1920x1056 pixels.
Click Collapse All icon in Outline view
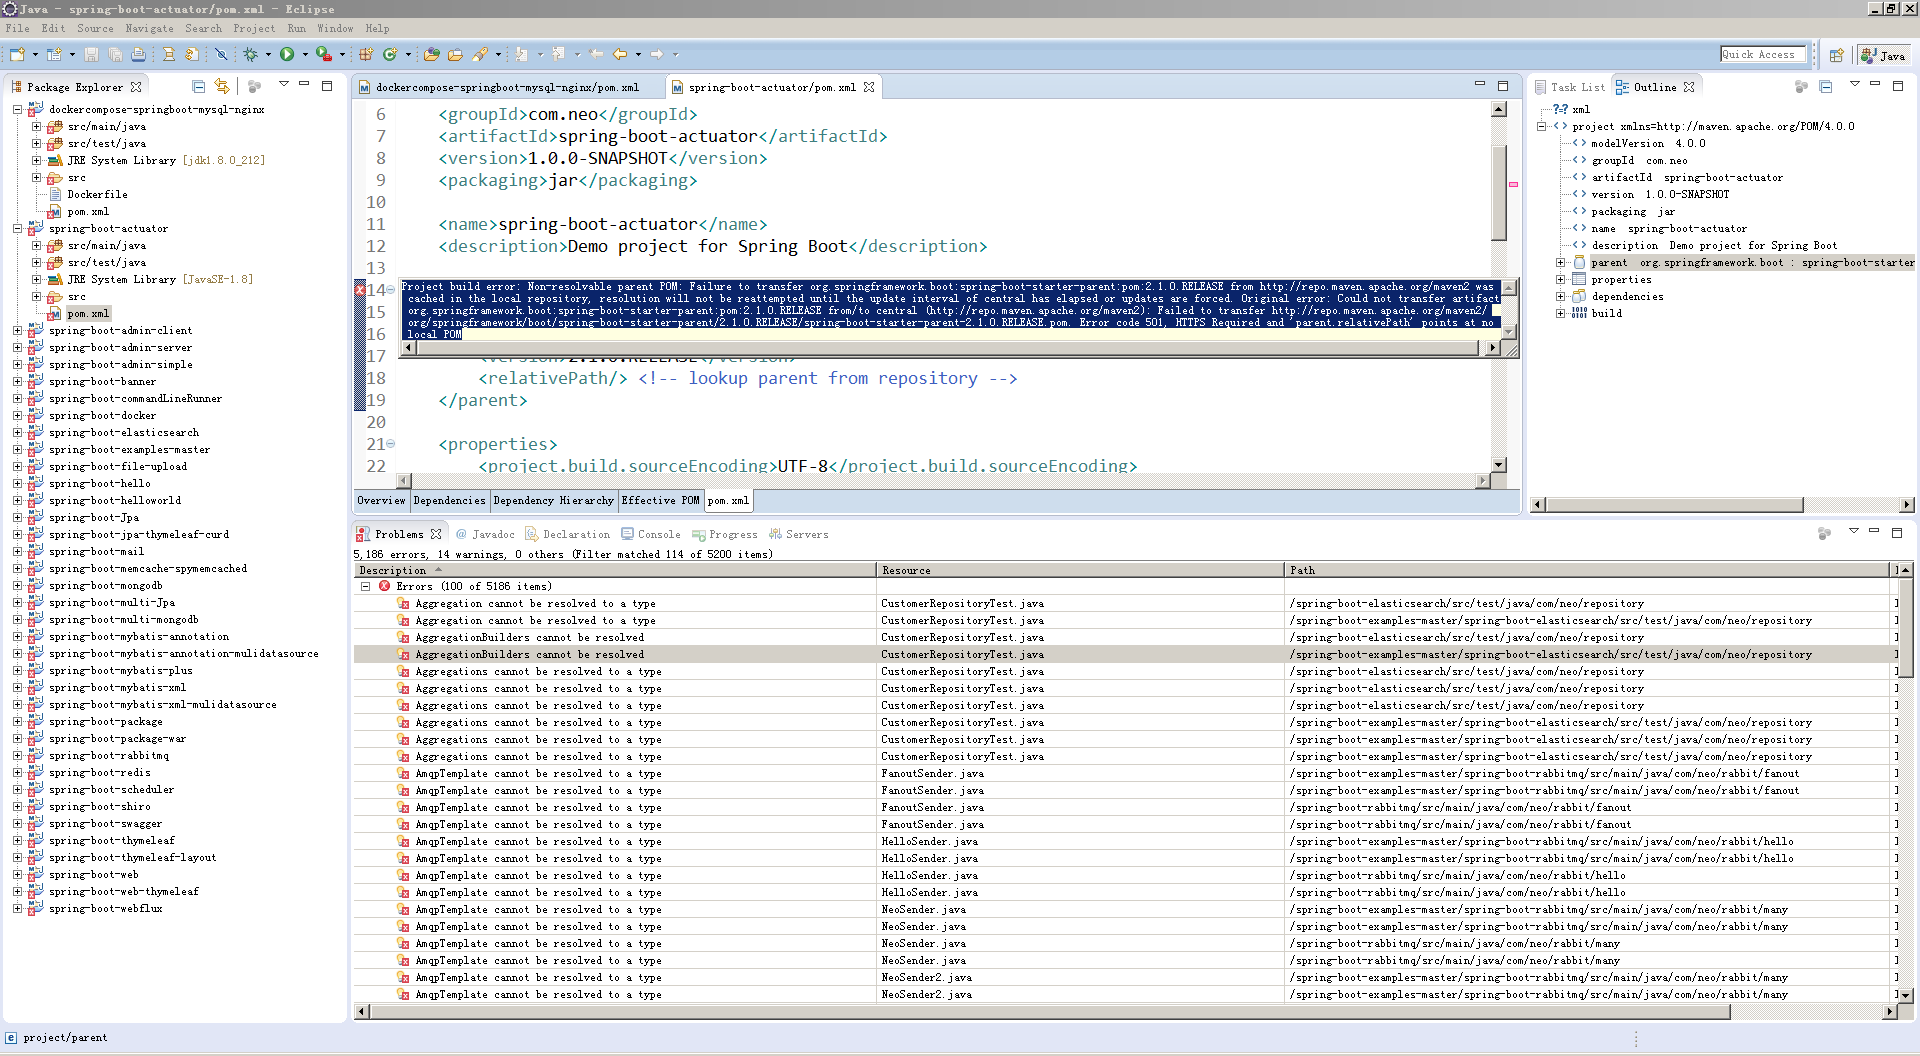[1825, 87]
